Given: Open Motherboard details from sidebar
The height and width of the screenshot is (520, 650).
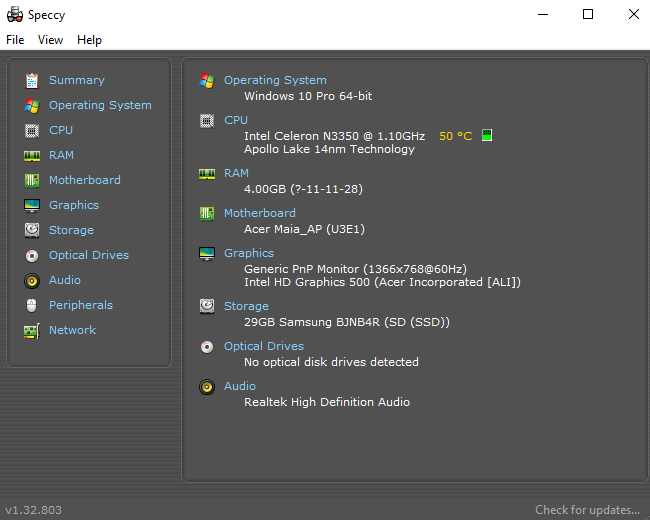Looking at the screenshot, I should pos(85,180).
